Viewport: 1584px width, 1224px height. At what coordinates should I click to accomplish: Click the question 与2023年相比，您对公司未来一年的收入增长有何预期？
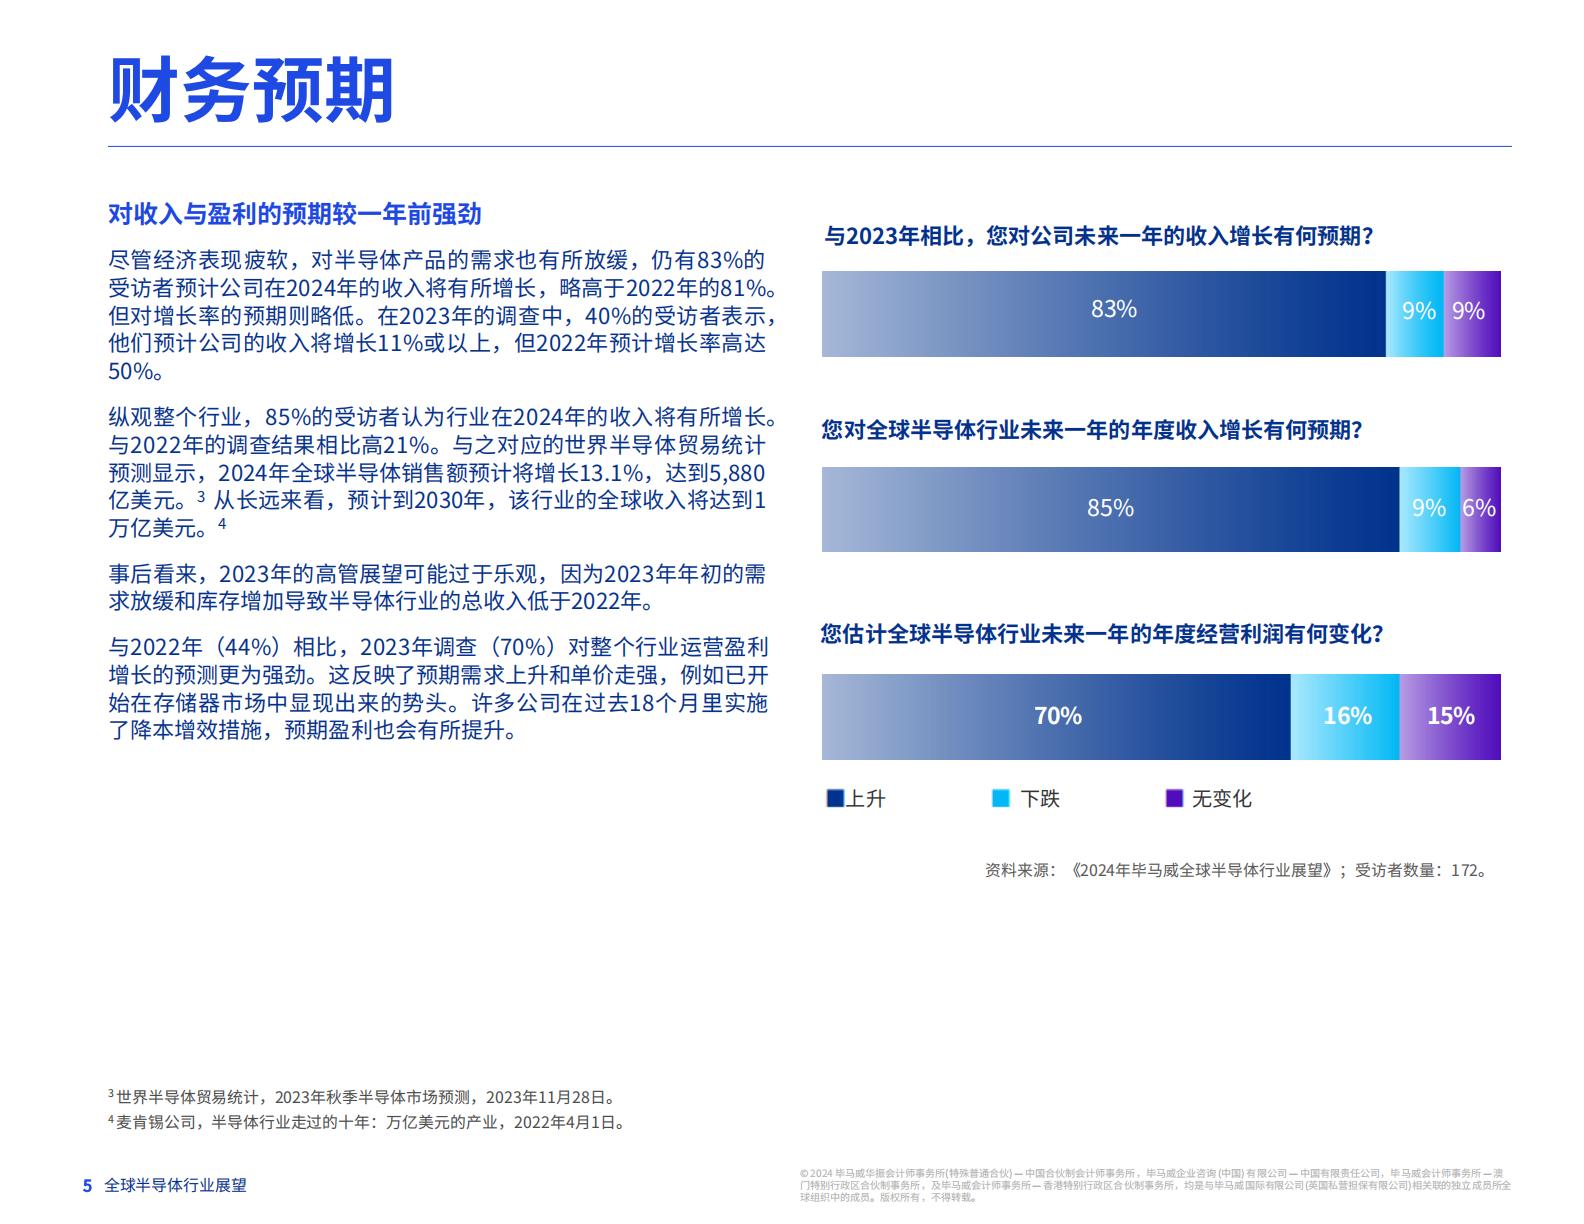(x=1099, y=236)
